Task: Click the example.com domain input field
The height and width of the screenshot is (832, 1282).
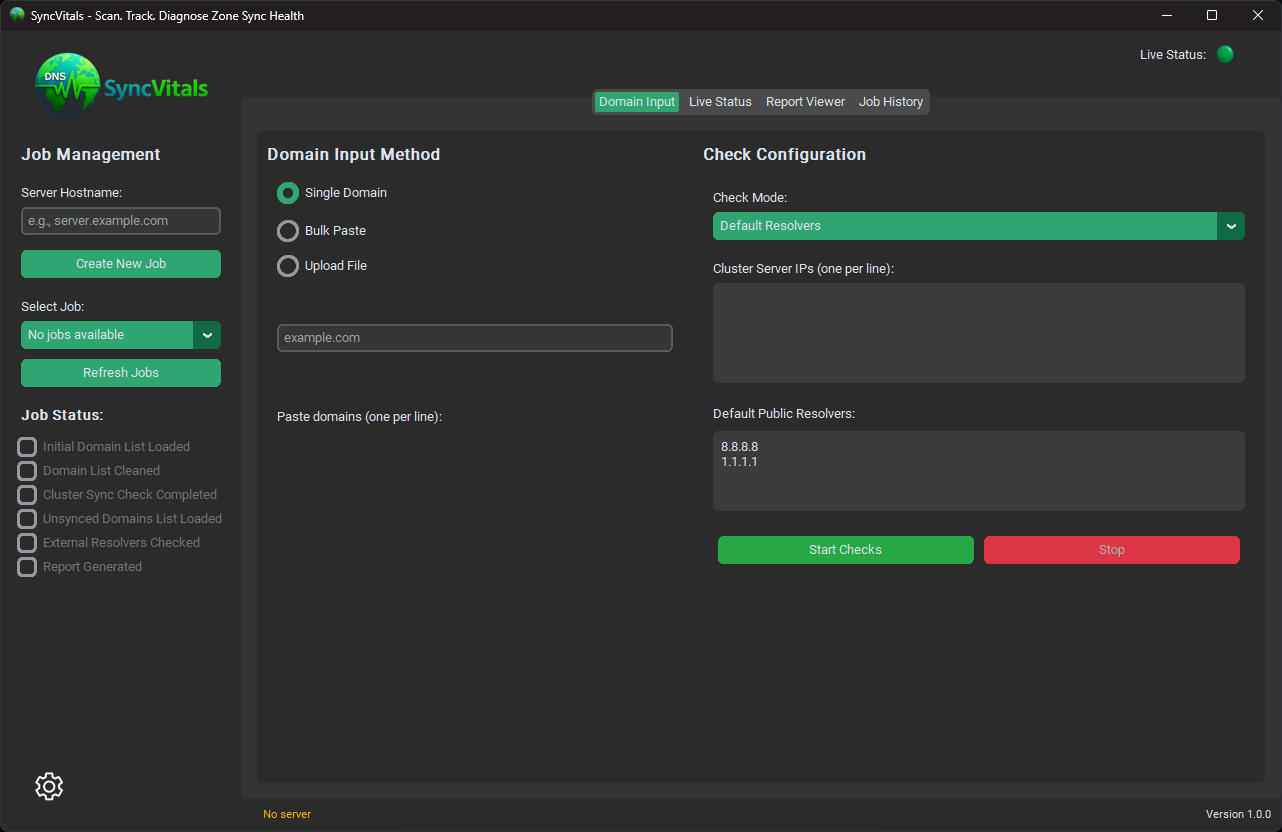Action: [x=475, y=338]
